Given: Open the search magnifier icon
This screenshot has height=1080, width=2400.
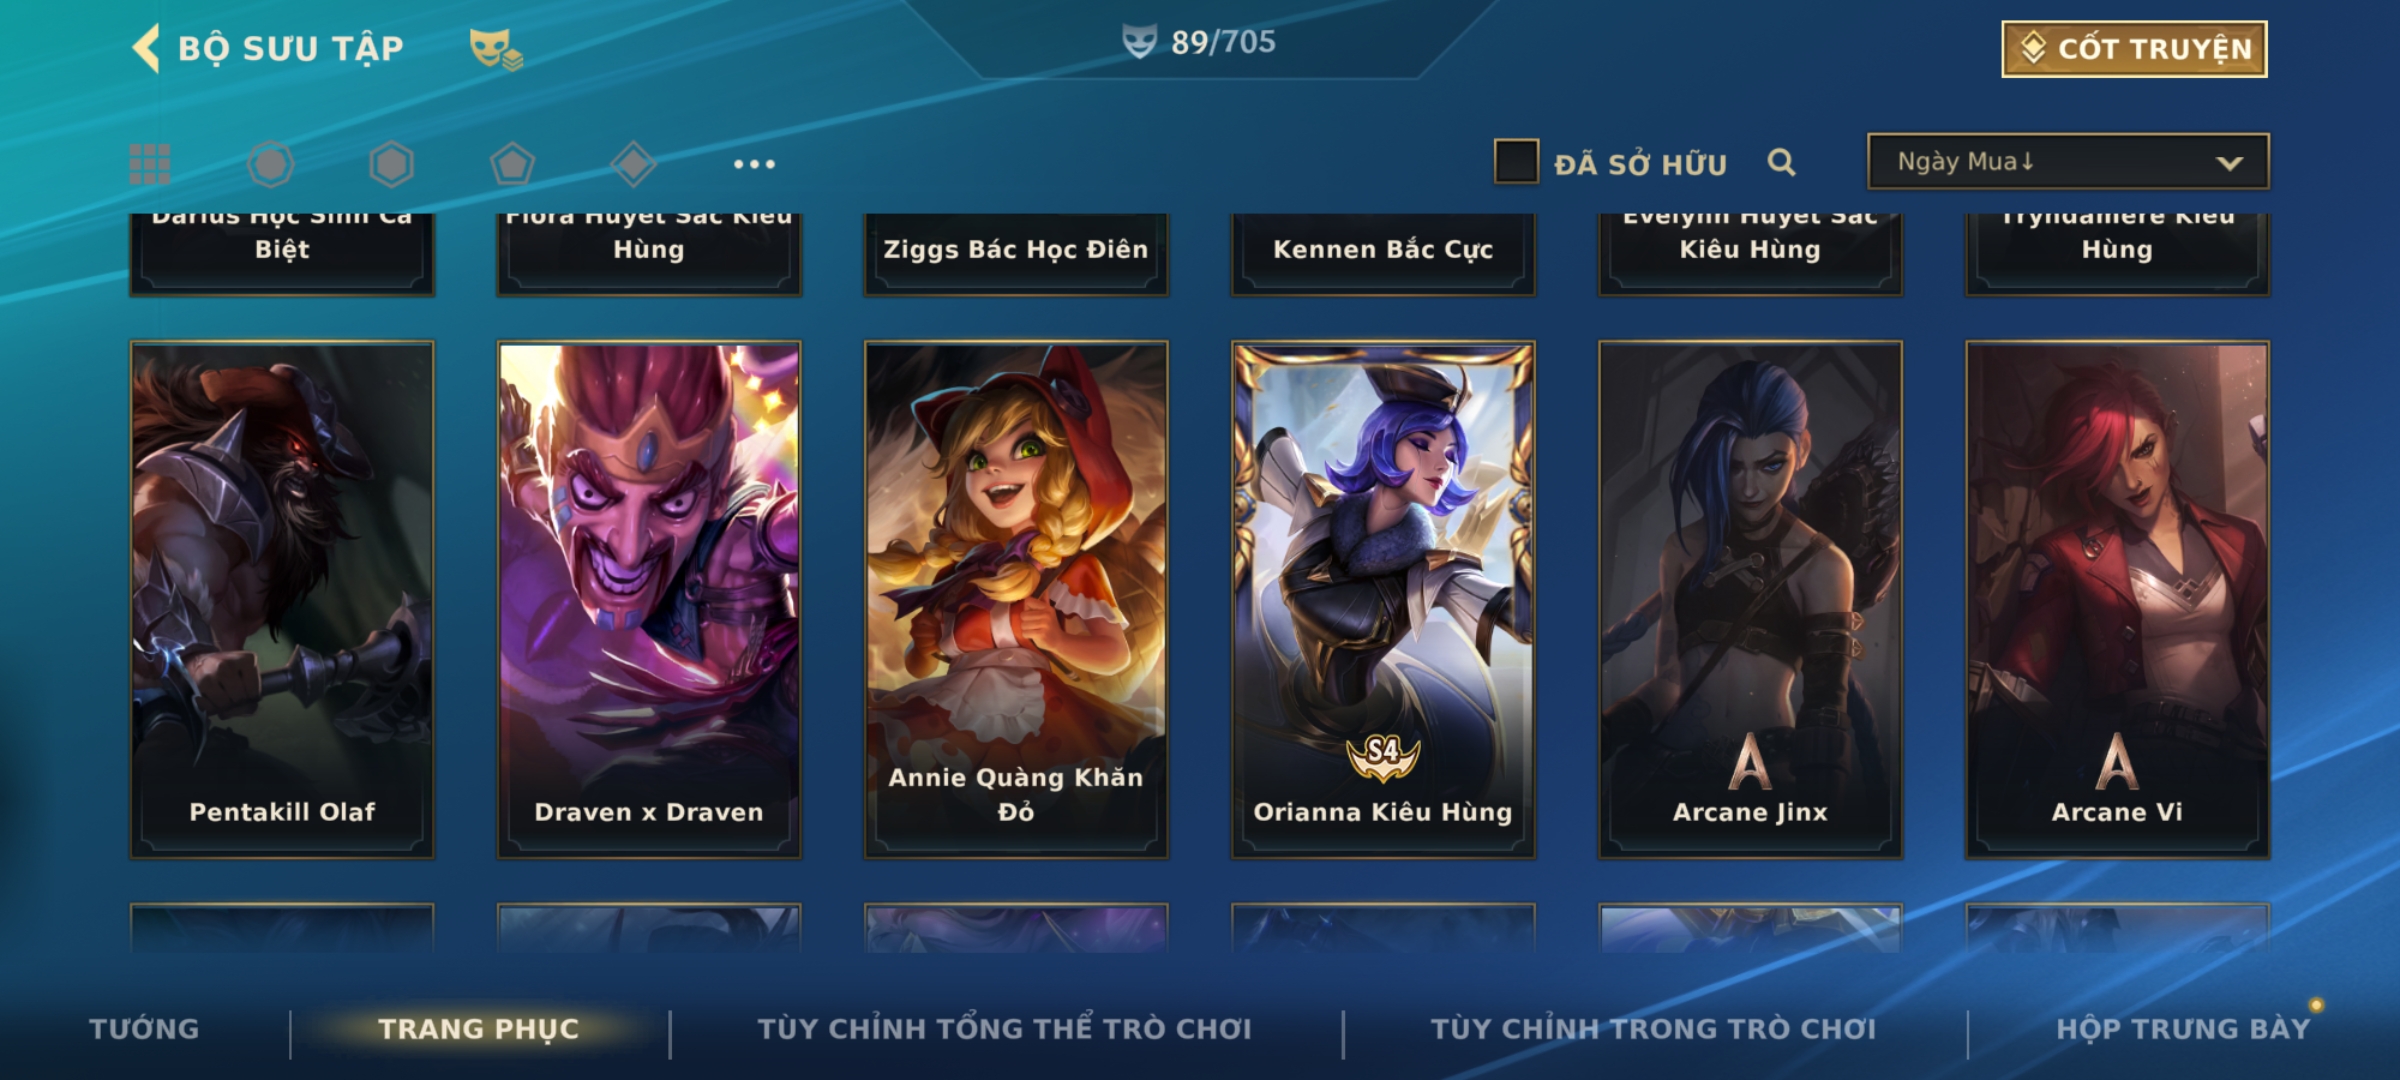Looking at the screenshot, I should point(1781,162).
